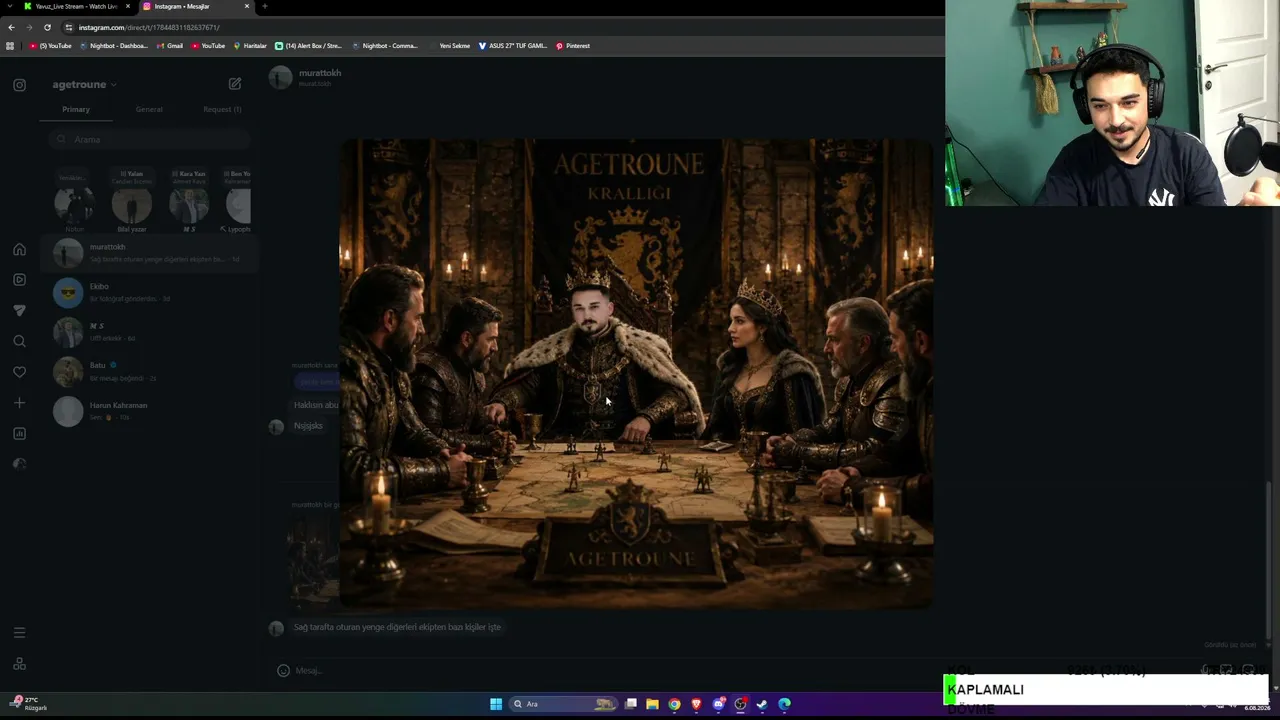Image resolution: width=1280 pixels, height=720 pixels.
Task: Open Brave browser from the taskbar
Action: coord(696,704)
